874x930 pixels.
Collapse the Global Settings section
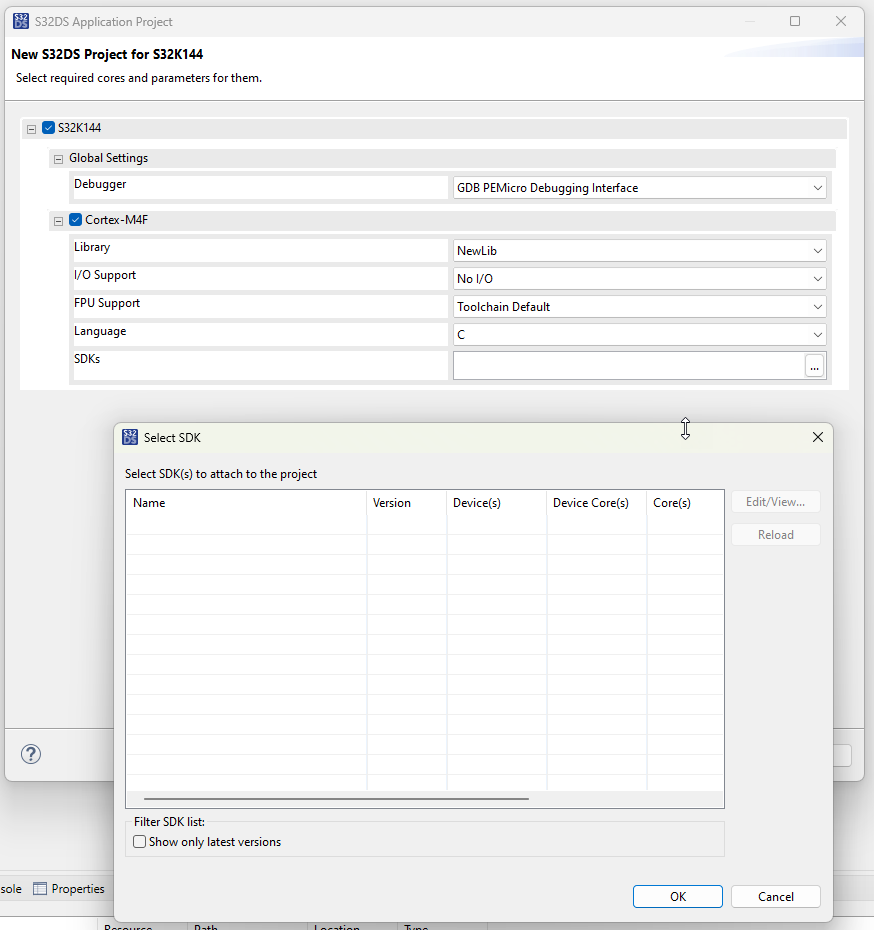tap(58, 158)
